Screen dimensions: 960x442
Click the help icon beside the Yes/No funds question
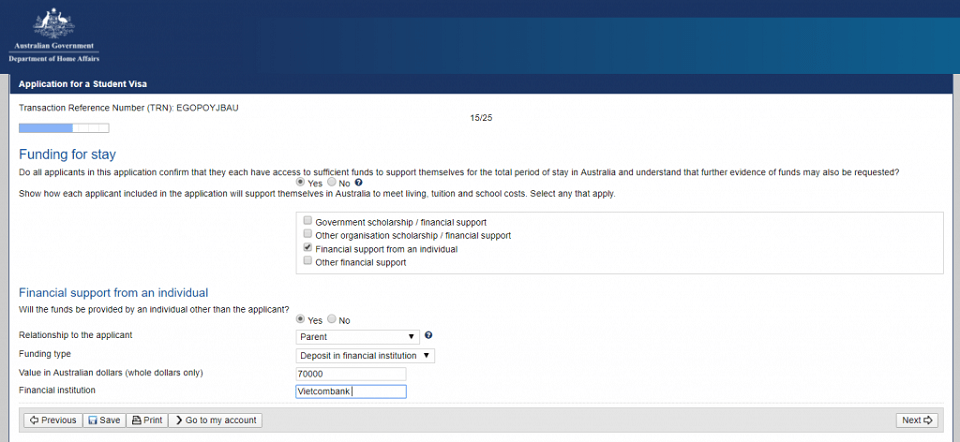(358, 184)
